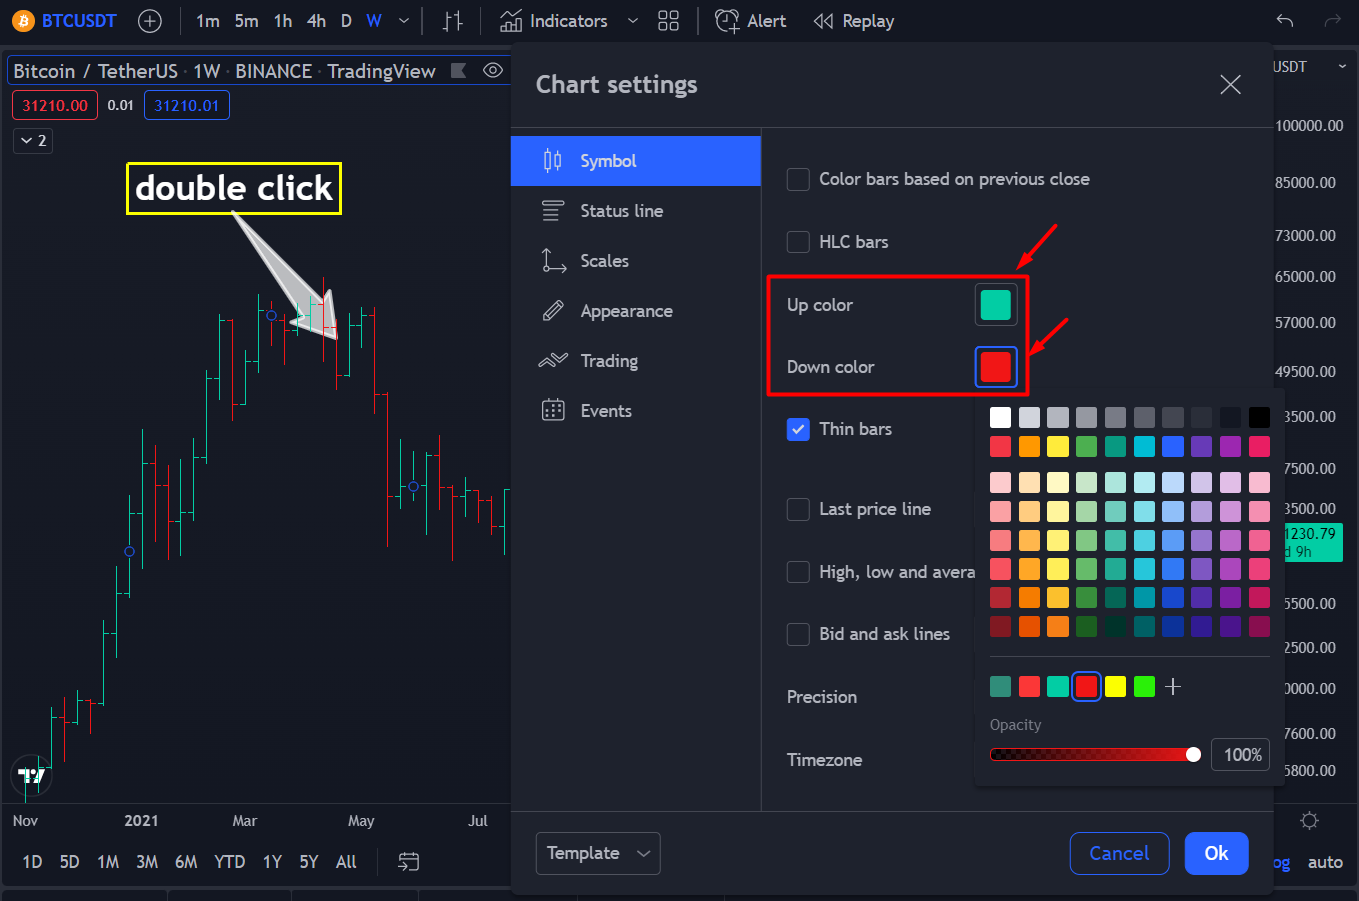Click the flag icon beside TradingView title
This screenshot has width=1359, height=901.
[459, 70]
